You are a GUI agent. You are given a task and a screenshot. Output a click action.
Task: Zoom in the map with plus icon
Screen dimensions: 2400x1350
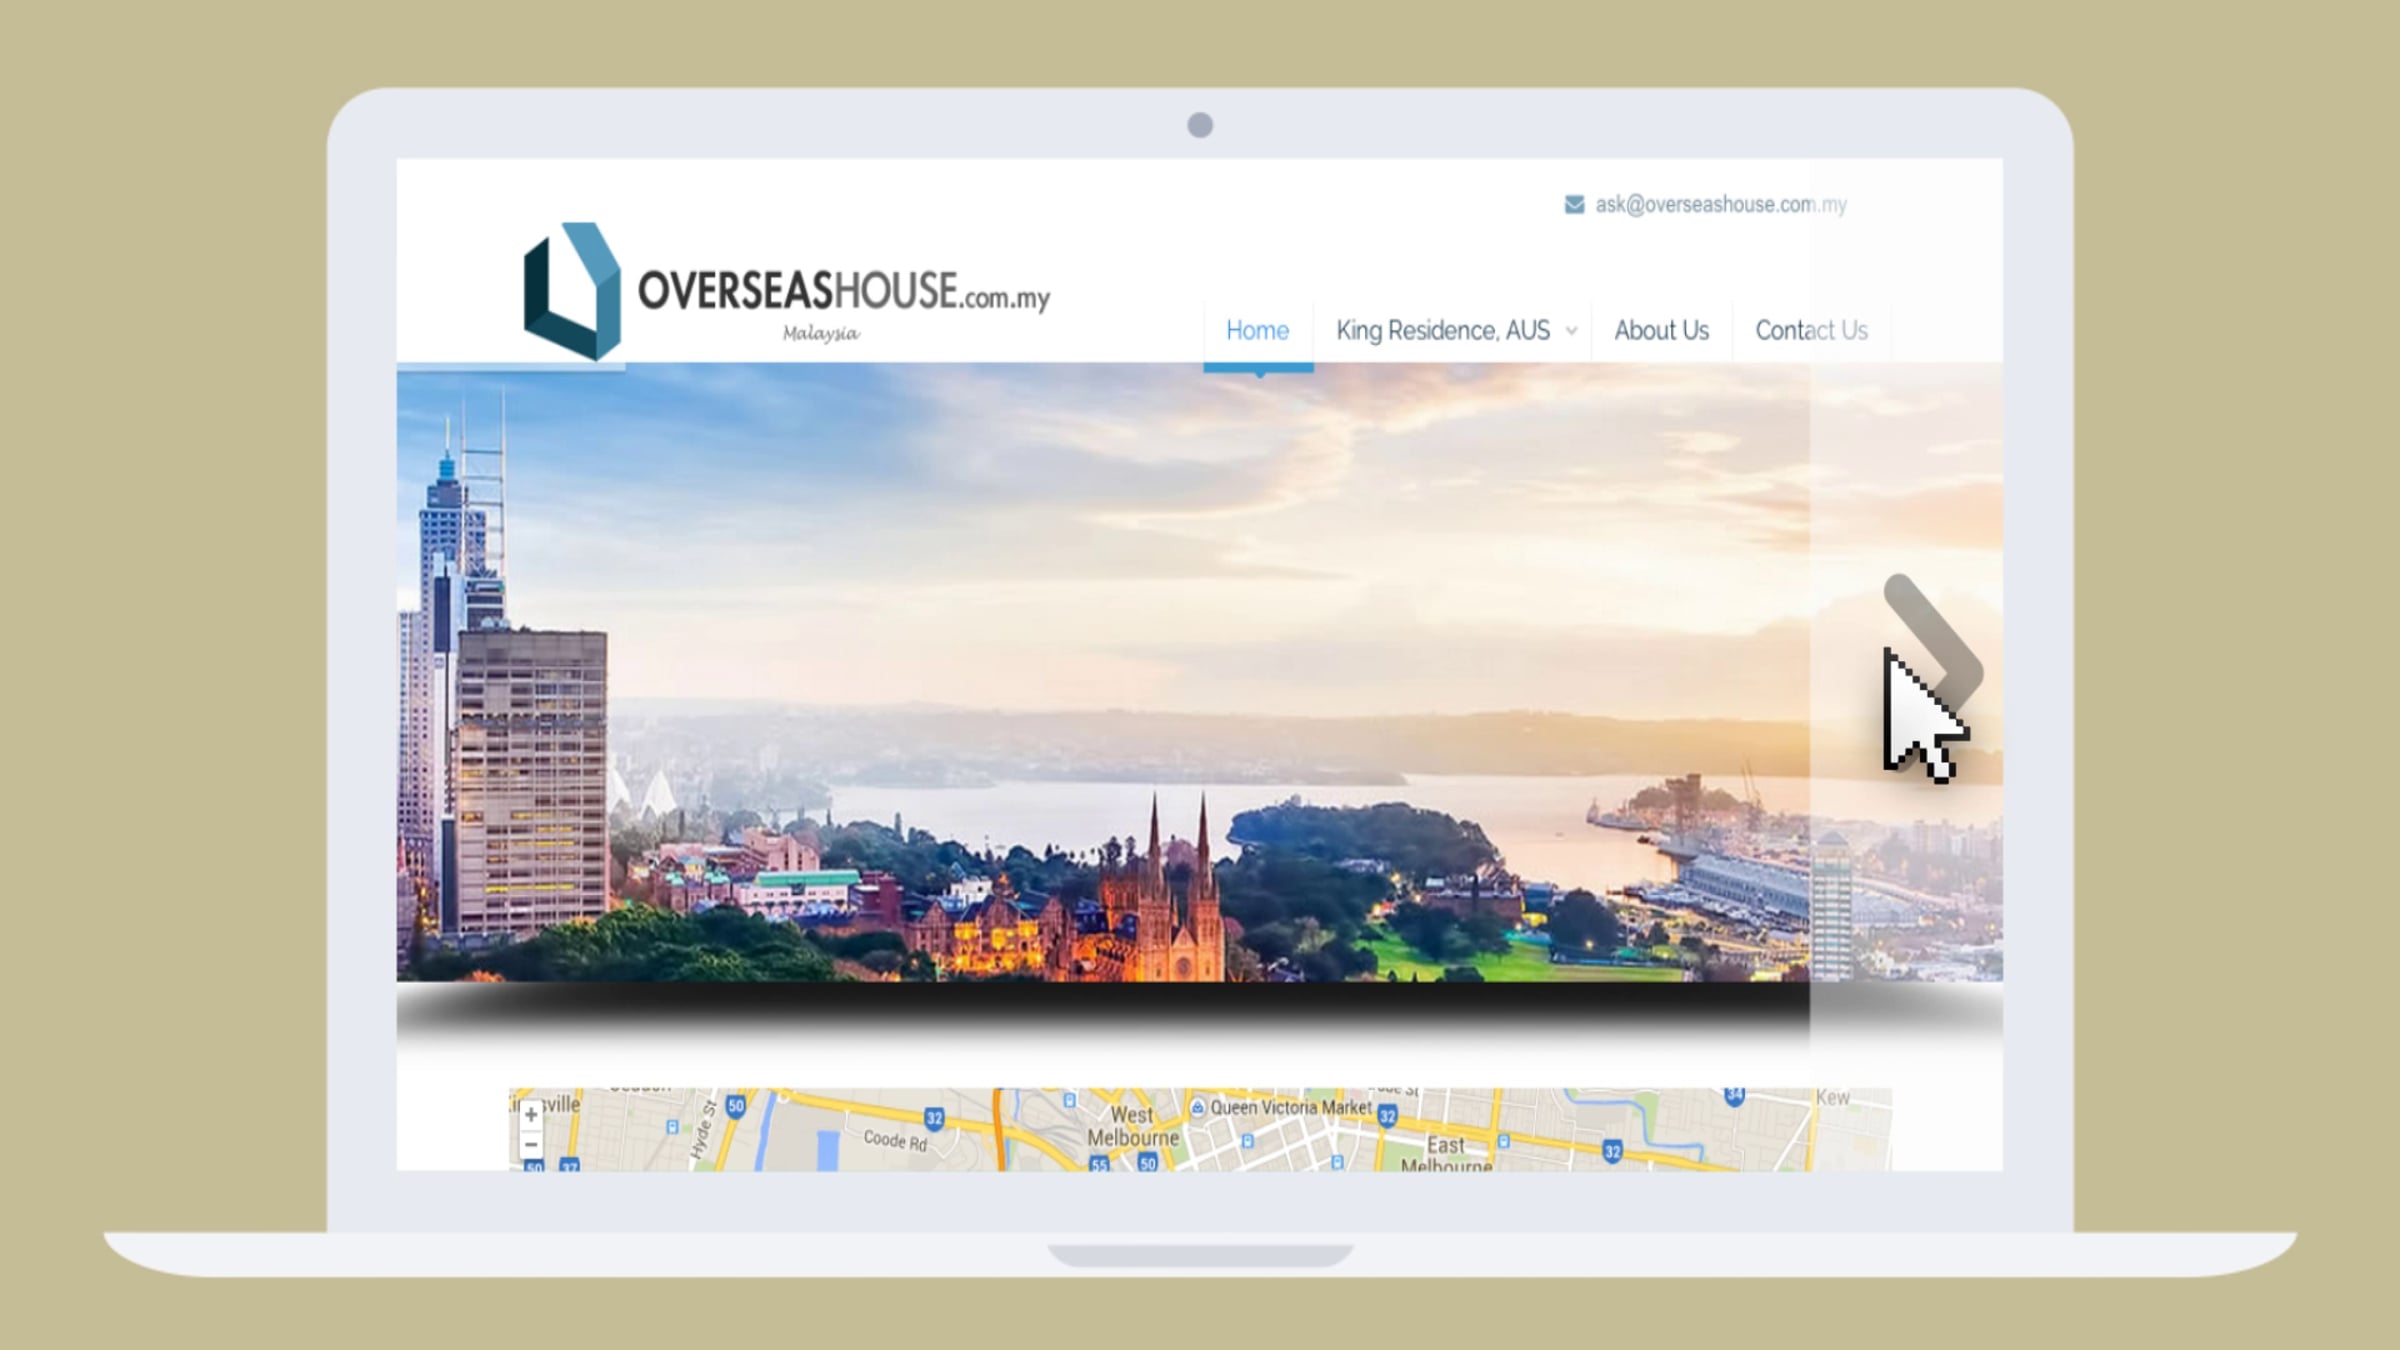[x=531, y=1114]
